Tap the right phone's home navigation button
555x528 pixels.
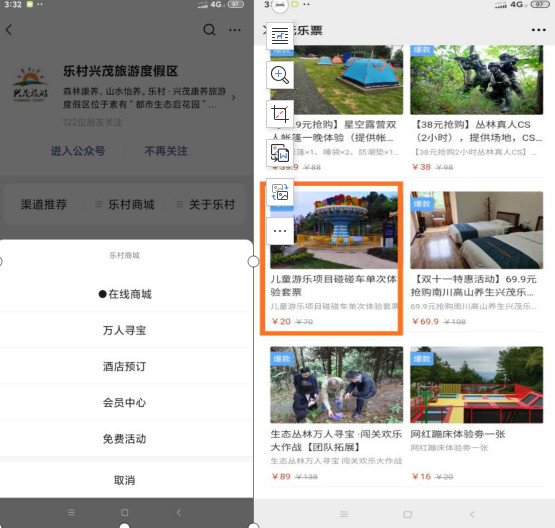click(x=407, y=514)
